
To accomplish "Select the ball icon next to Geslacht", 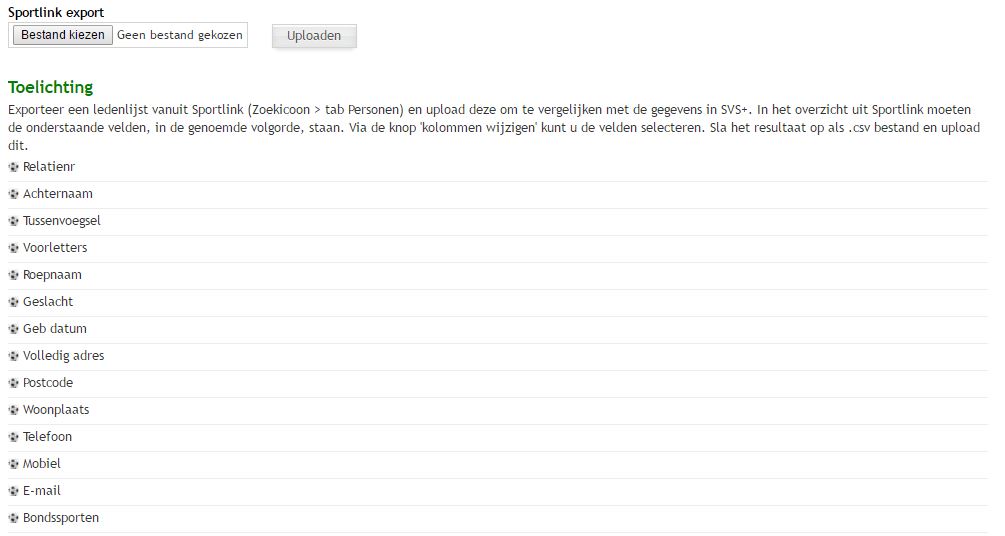I will coord(14,302).
